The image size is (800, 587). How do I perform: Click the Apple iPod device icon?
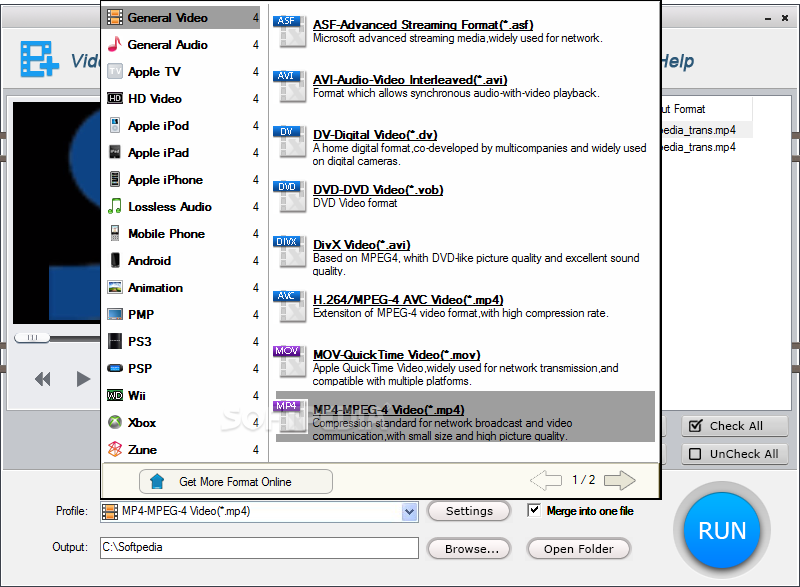pos(115,125)
